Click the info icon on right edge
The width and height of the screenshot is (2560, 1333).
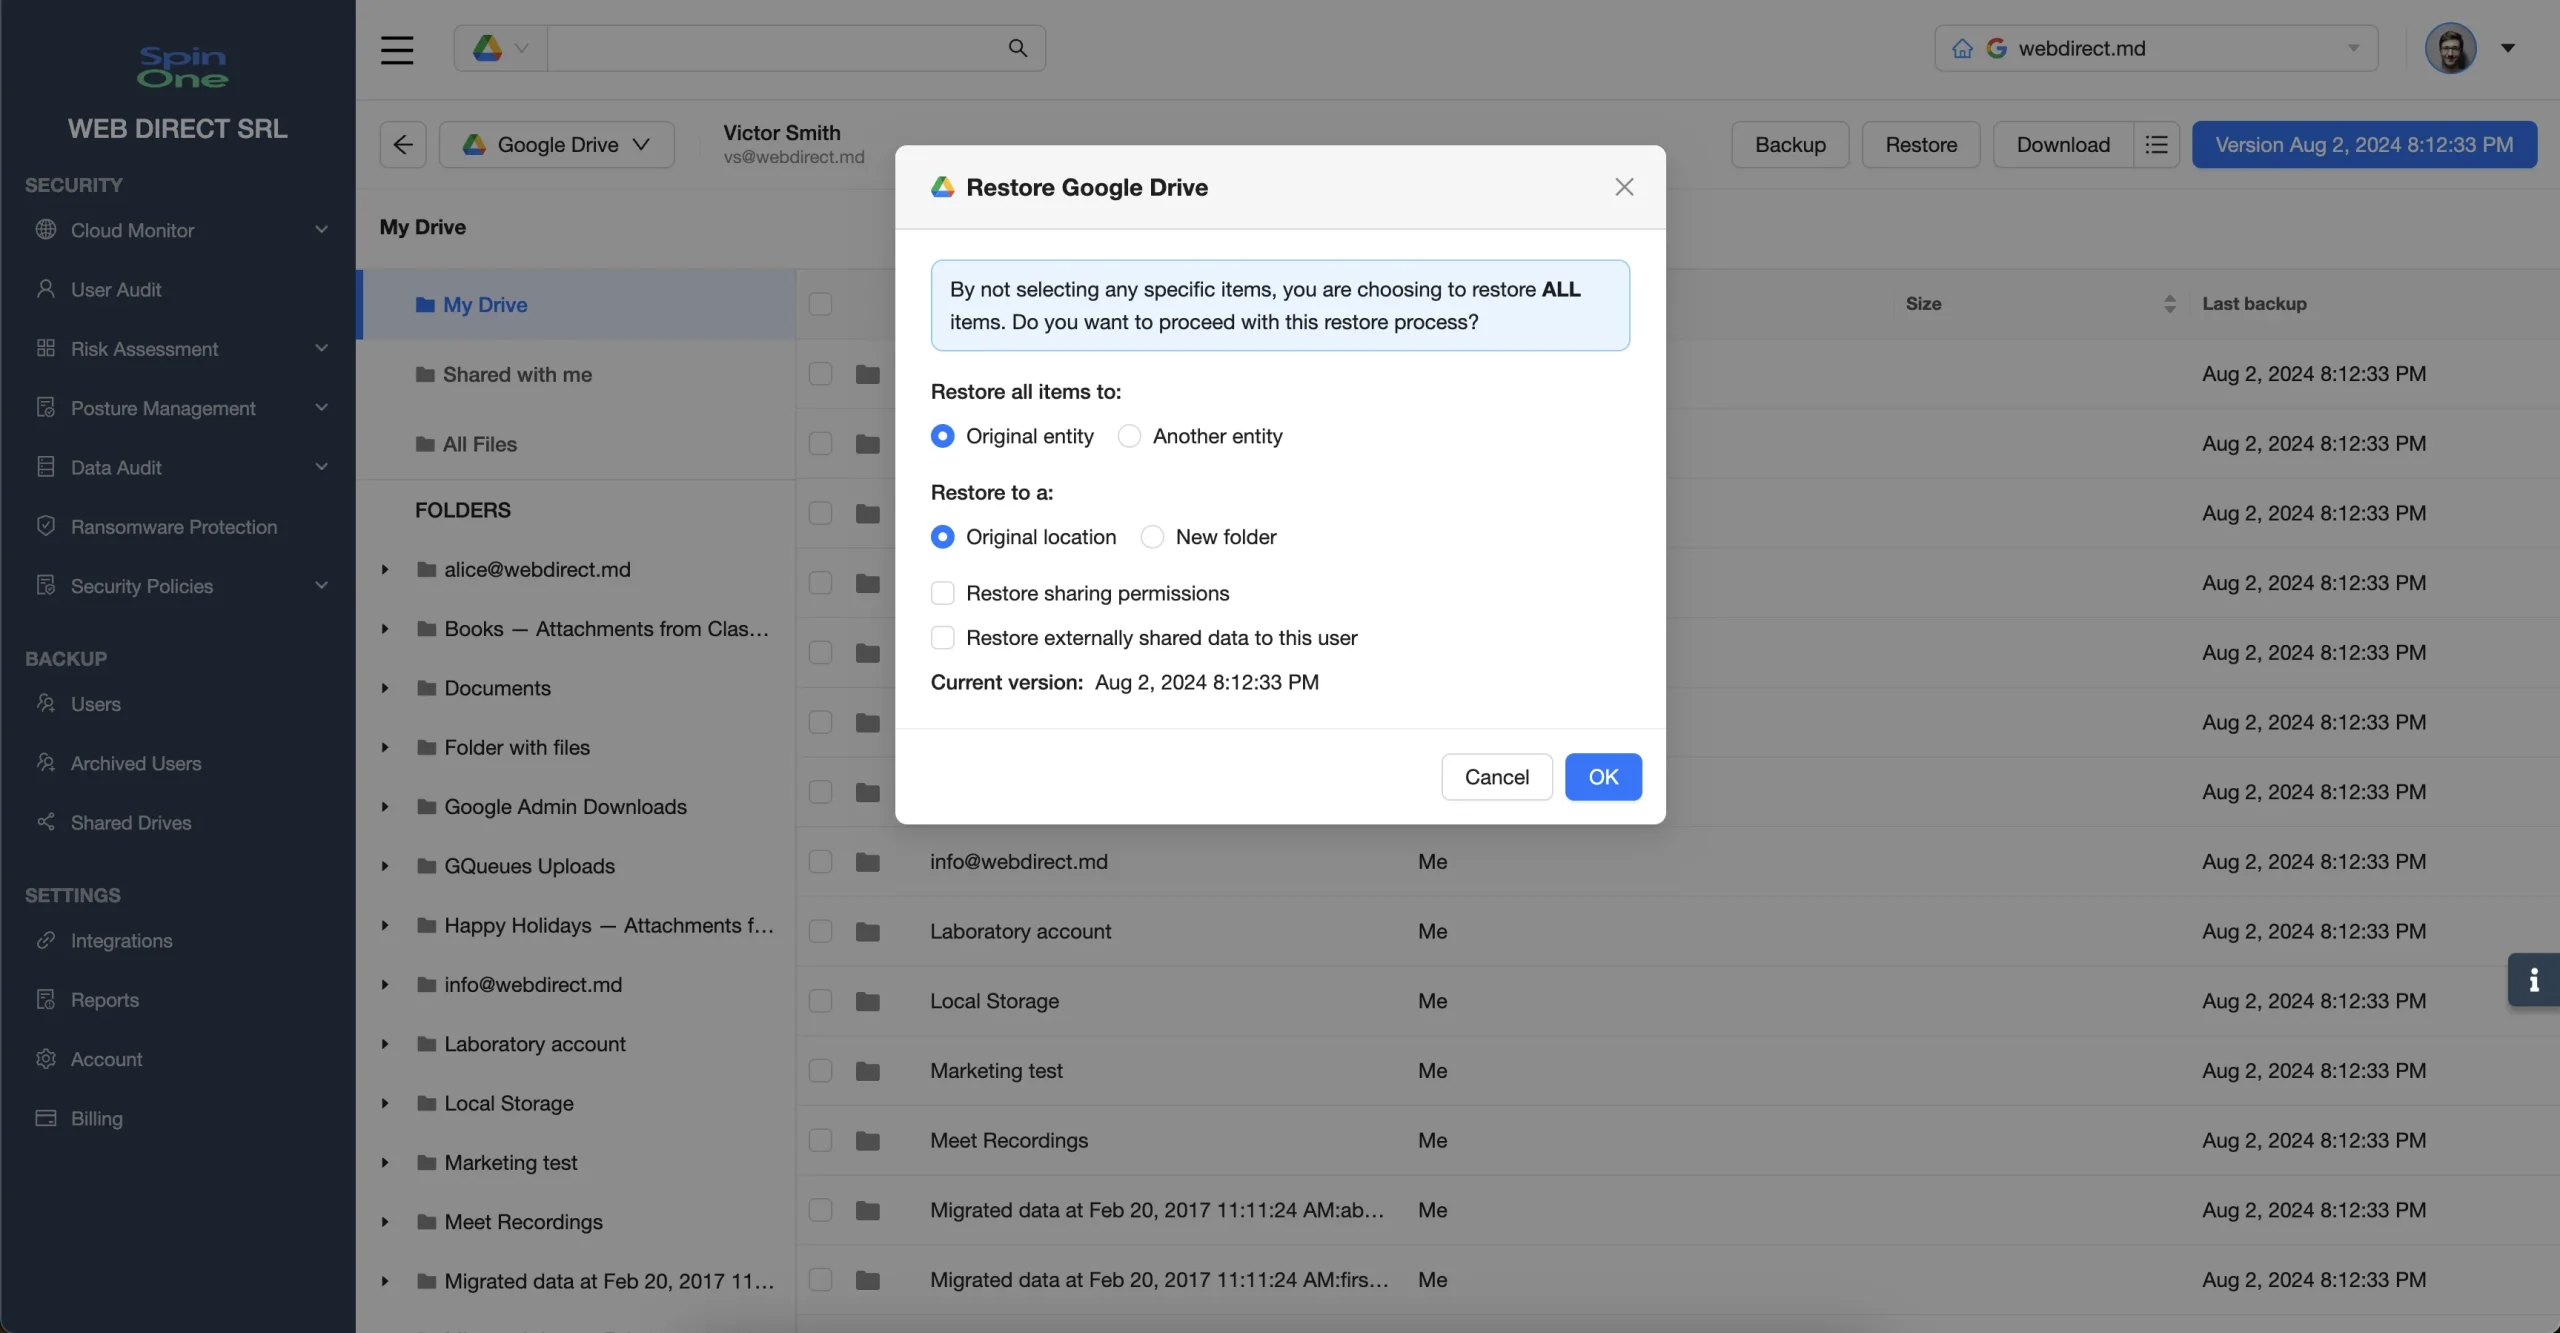pyautogui.click(x=2533, y=980)
